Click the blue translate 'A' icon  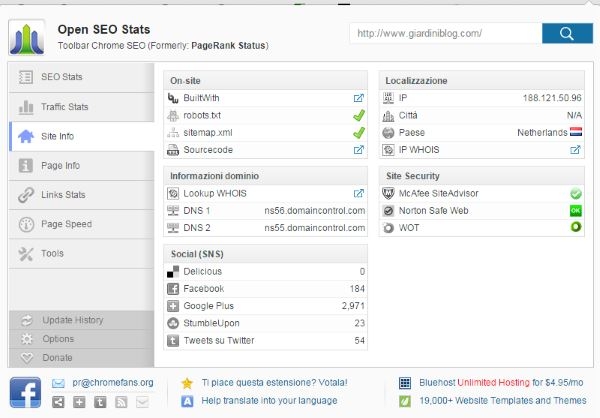[x=187, y=401]
